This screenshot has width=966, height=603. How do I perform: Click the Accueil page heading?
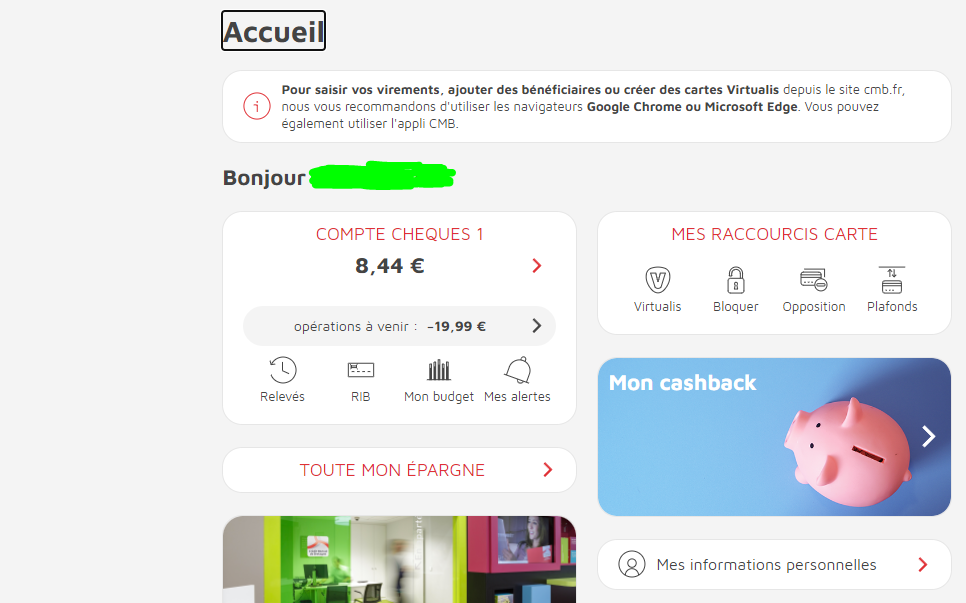[274, 31]
